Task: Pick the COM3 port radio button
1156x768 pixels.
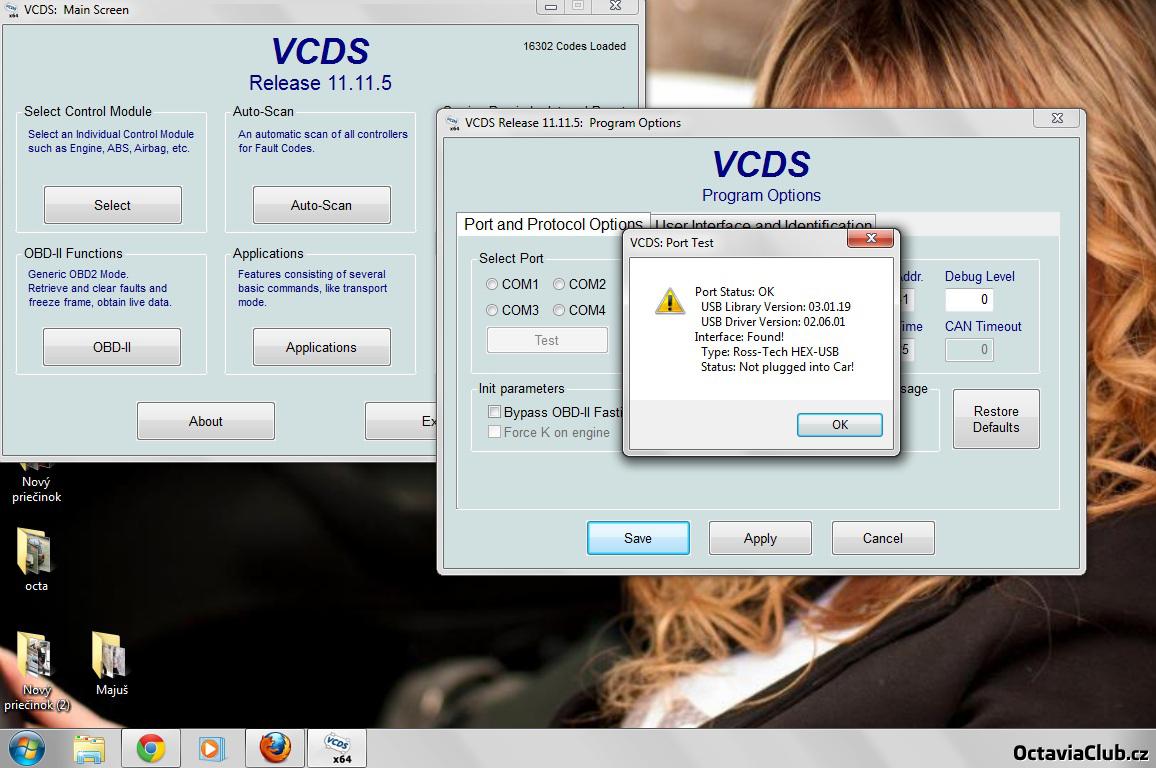Action: [x=492, y=311]
